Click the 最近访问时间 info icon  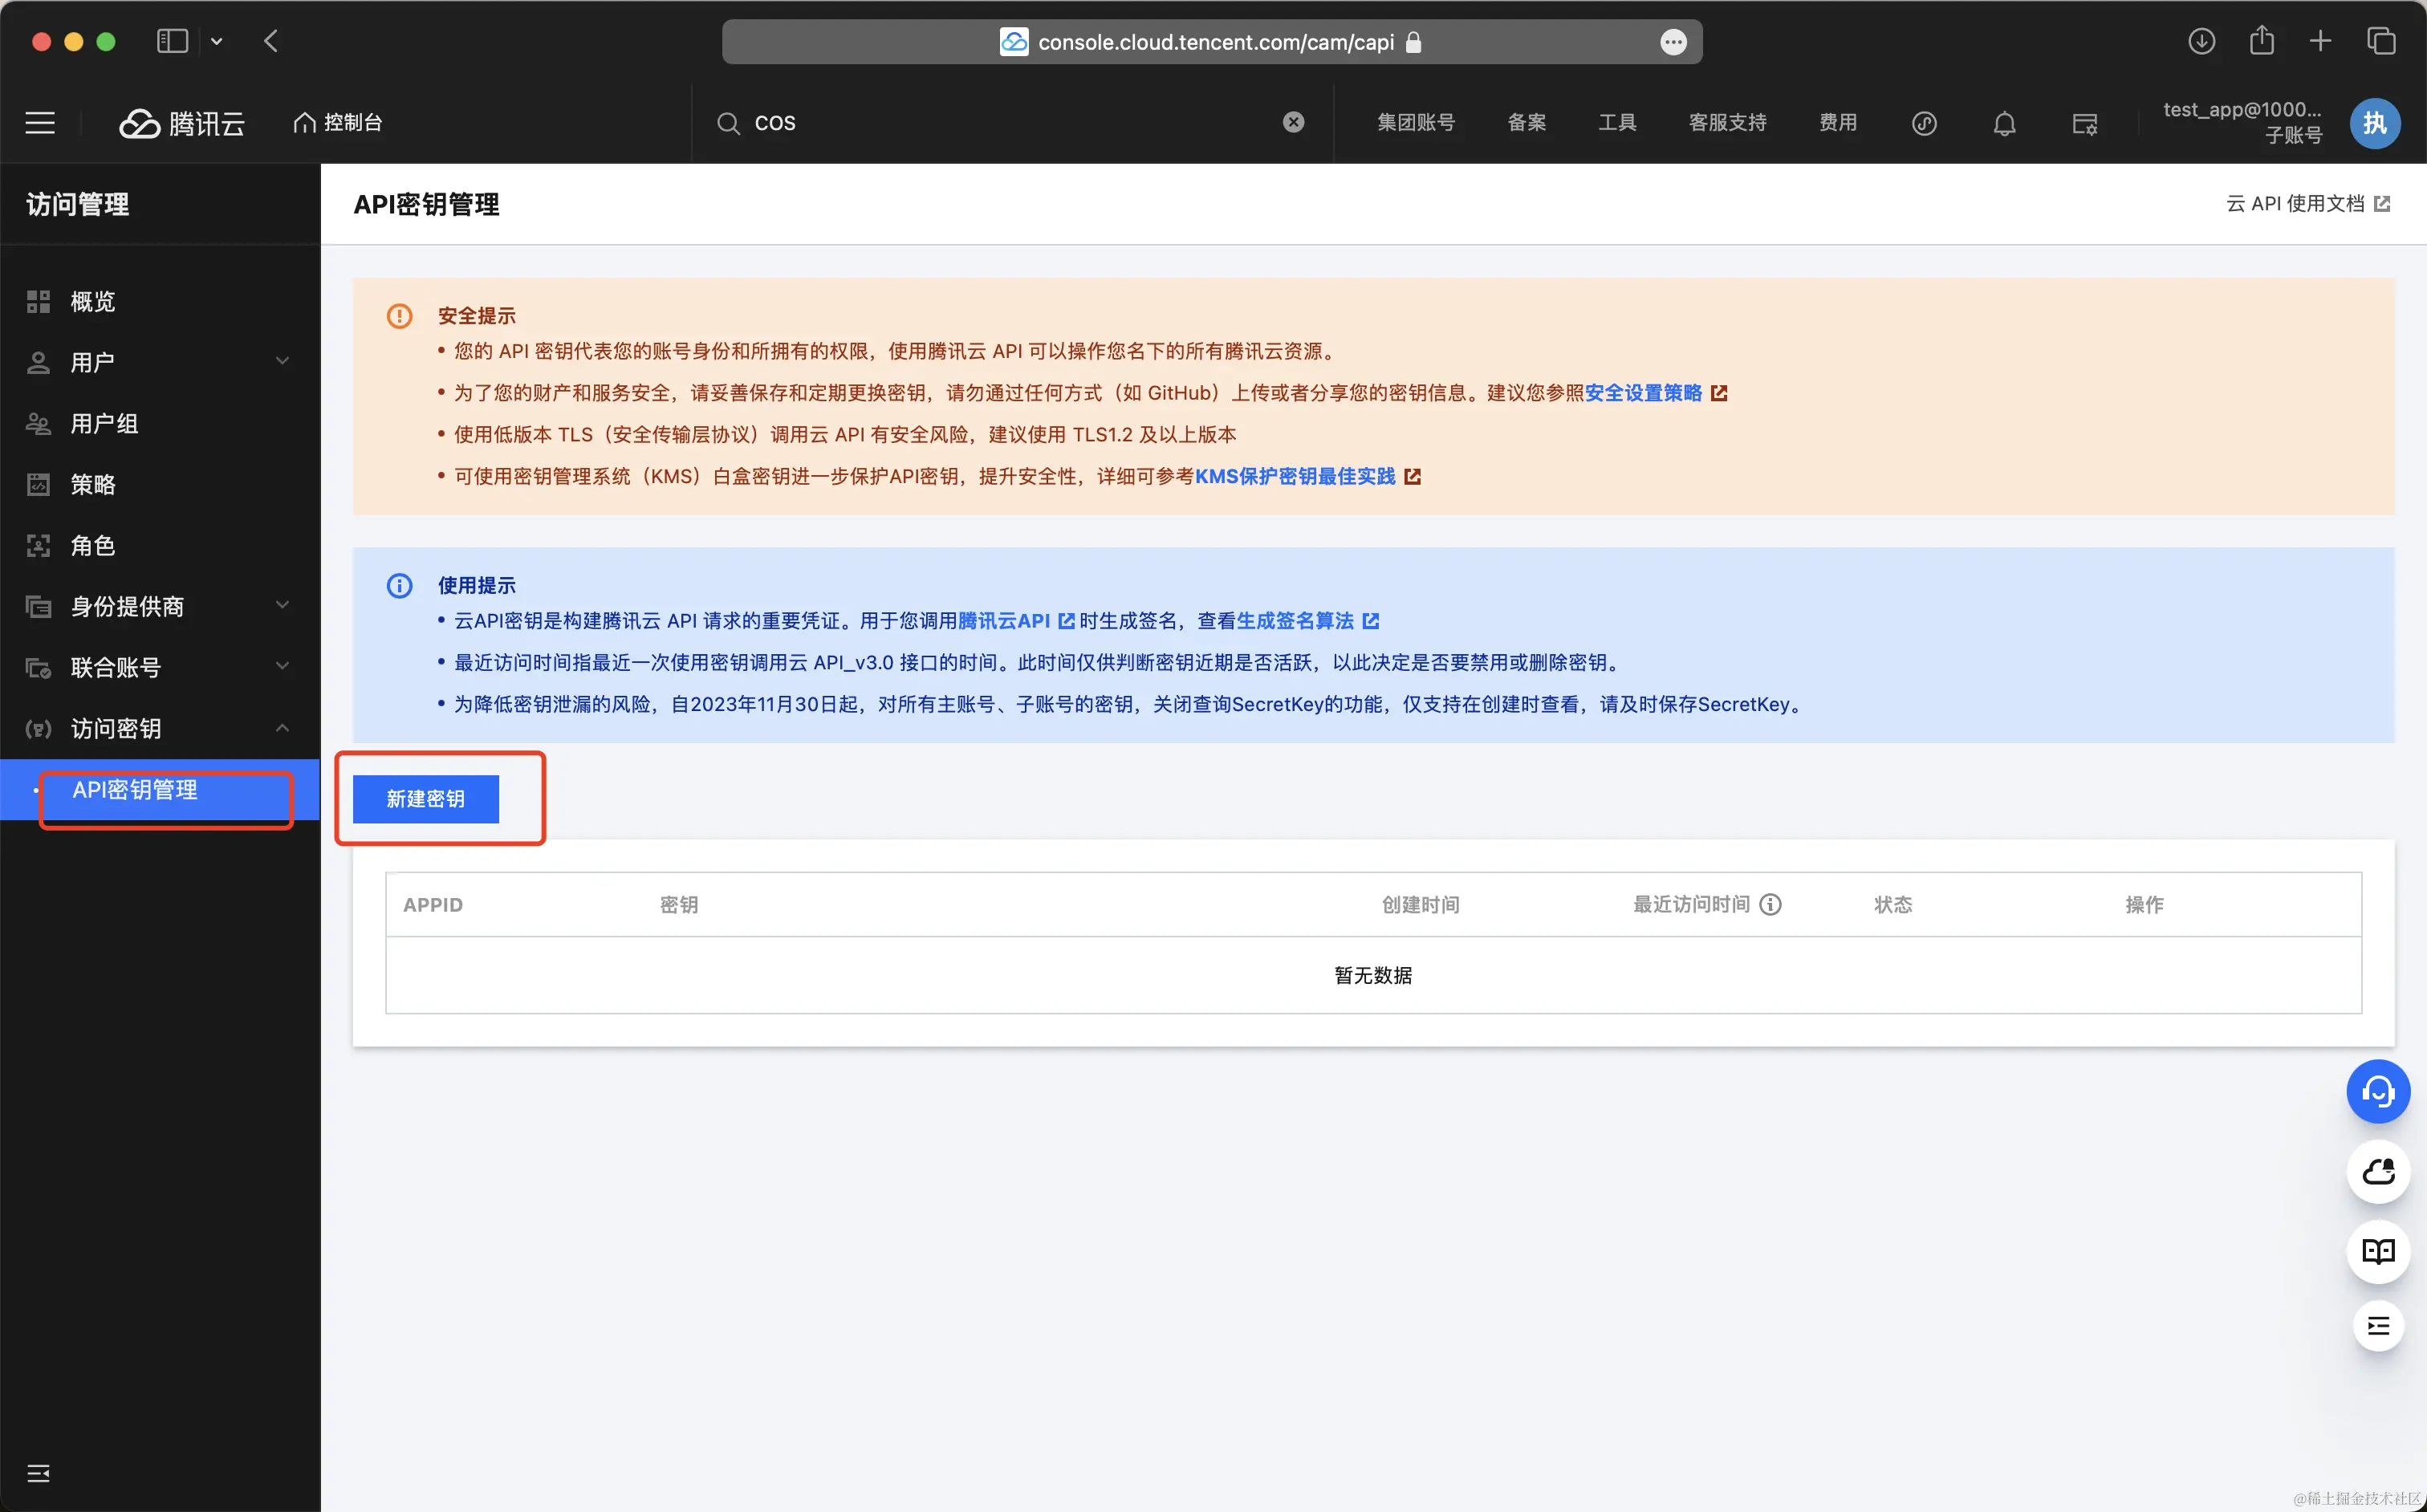(1770, 904)
